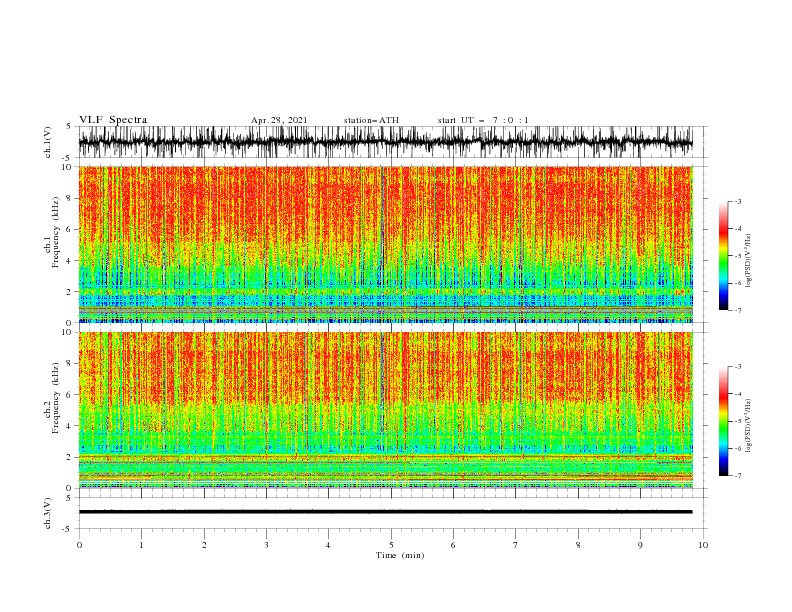This screenshot has height=612, width=792.
Task: Click the "ch.1(V)" waveform axis label
Action: point(48,142)
